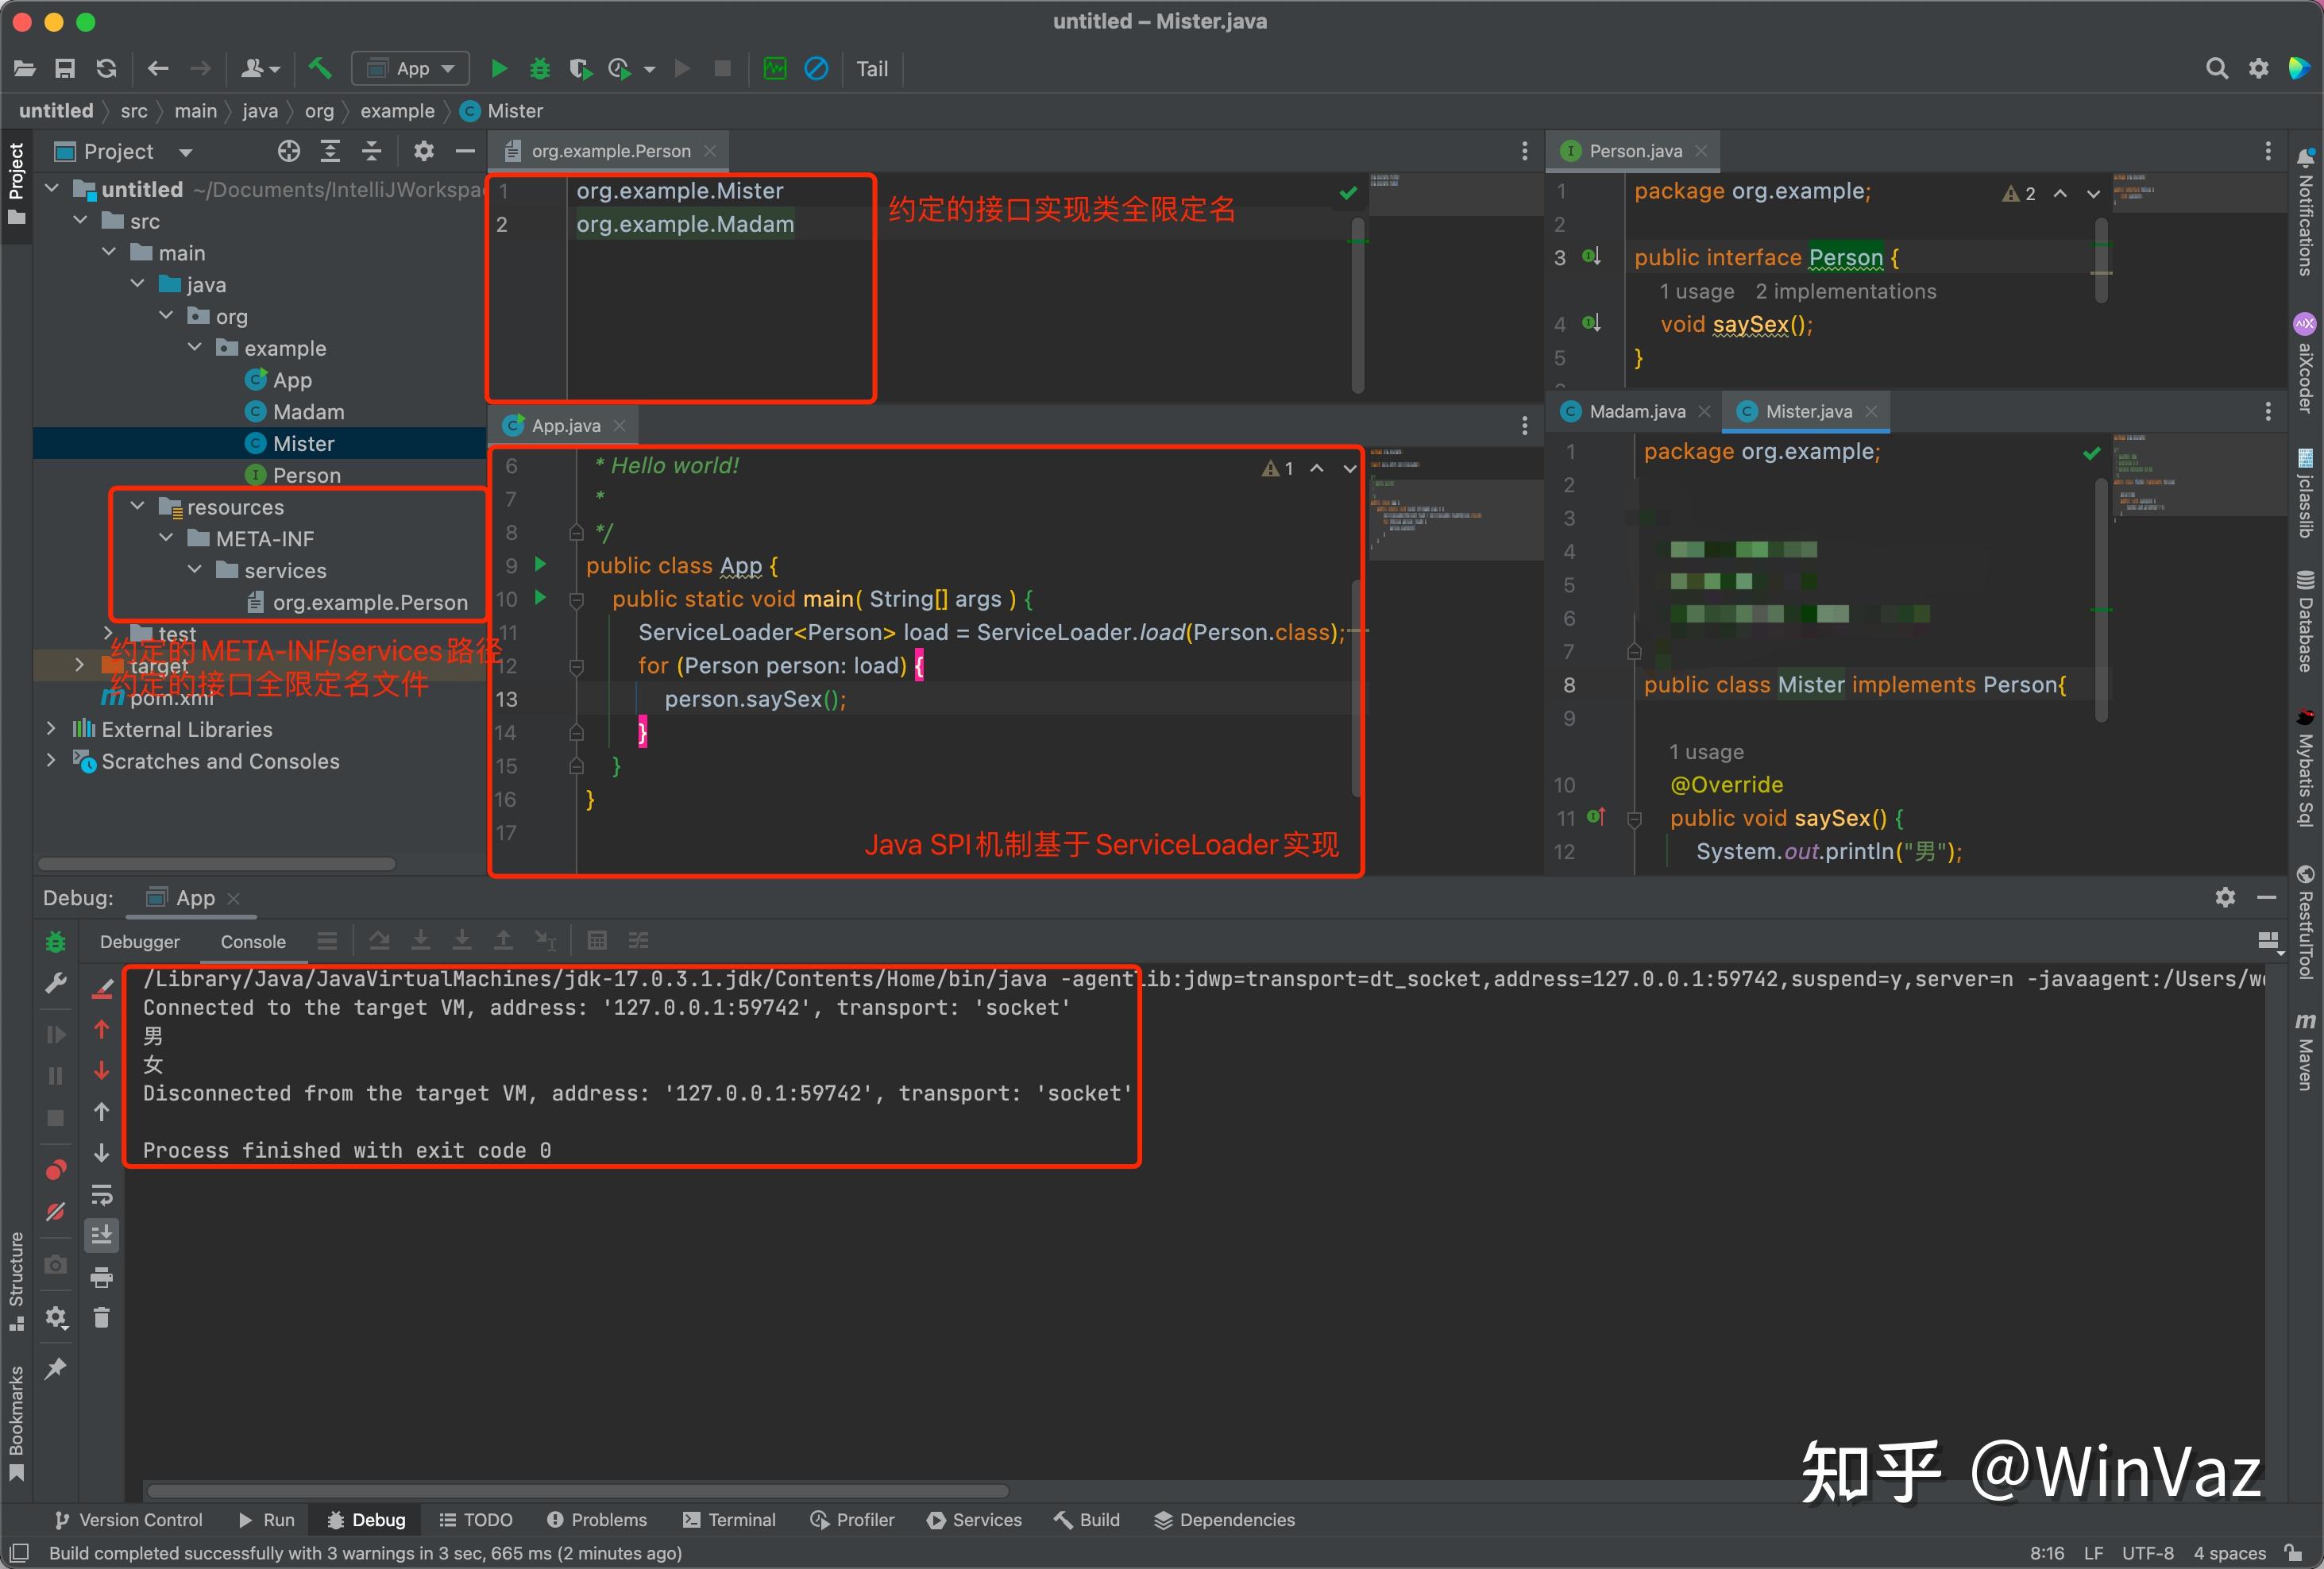Toggle soft-wrap in console
The height and width of the screenshot is (1569, 2324).
coord(102,1194)
